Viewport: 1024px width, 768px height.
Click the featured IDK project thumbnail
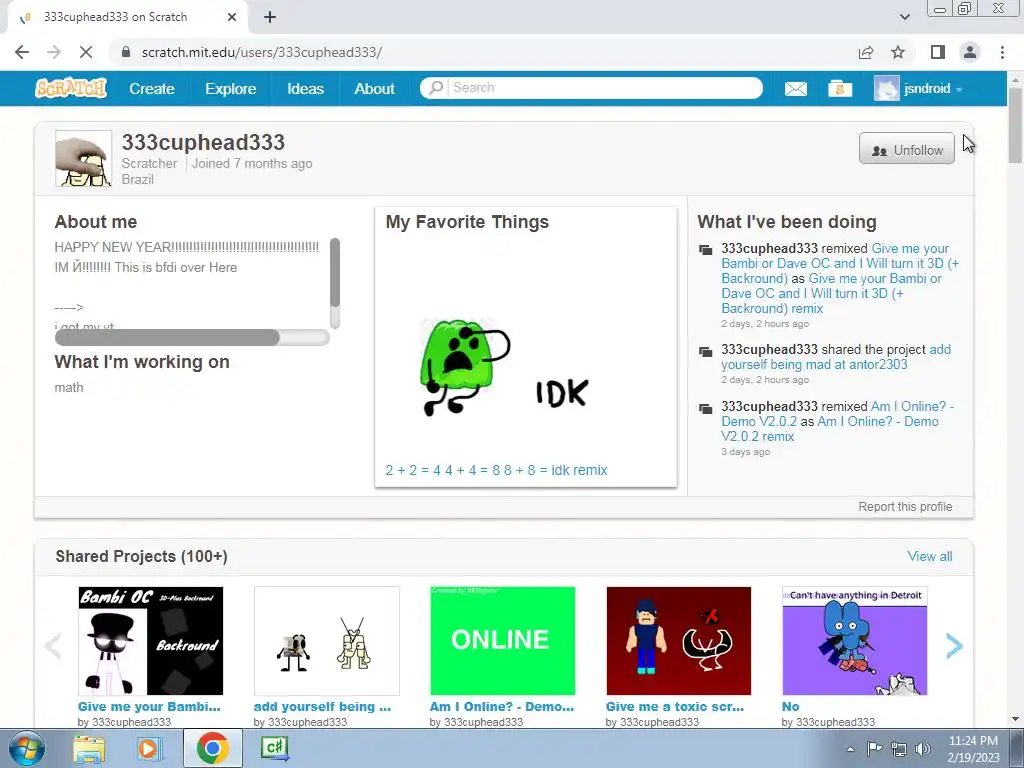(x=526, y=349)
